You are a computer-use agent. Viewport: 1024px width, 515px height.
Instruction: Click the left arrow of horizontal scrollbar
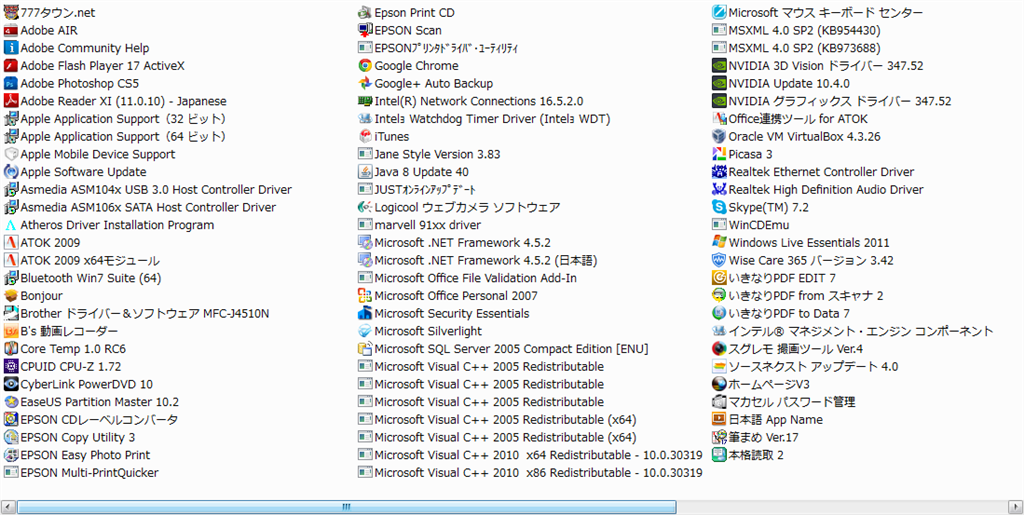pos(8,507)
